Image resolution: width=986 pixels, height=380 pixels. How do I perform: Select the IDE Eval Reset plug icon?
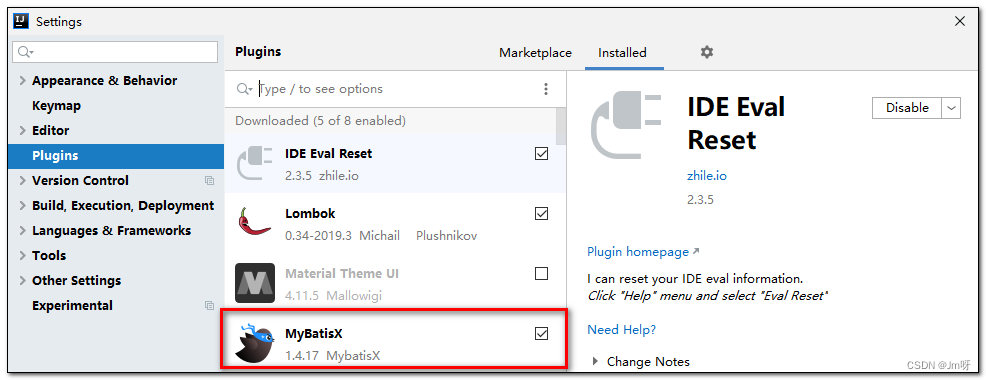click(x=255, y=163)
